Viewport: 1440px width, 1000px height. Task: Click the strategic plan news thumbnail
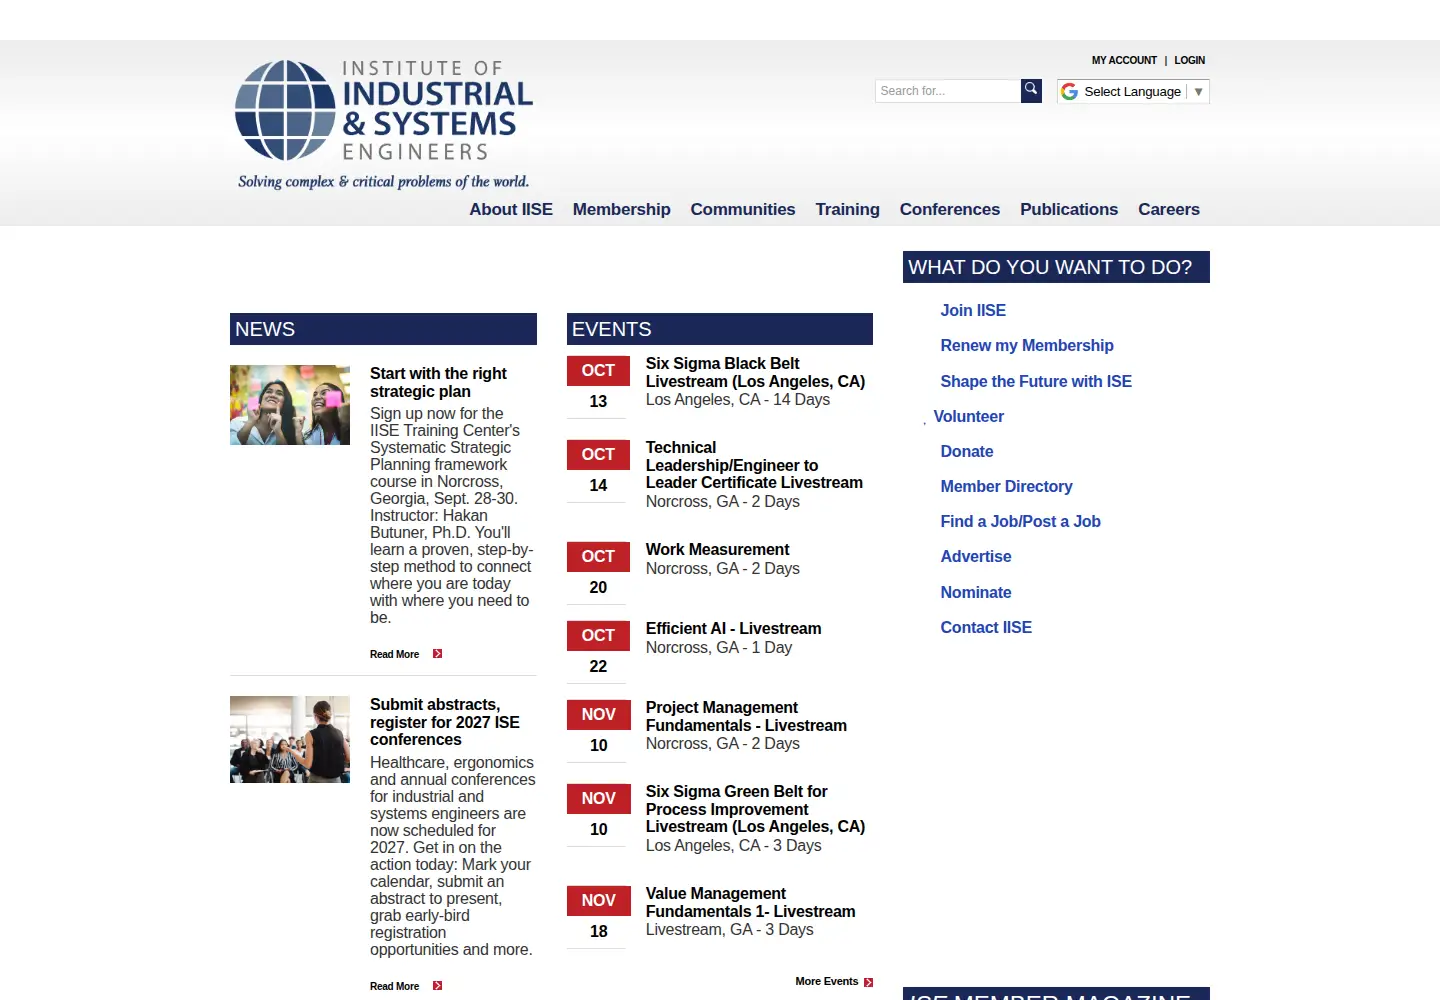(x=290, y=405)
